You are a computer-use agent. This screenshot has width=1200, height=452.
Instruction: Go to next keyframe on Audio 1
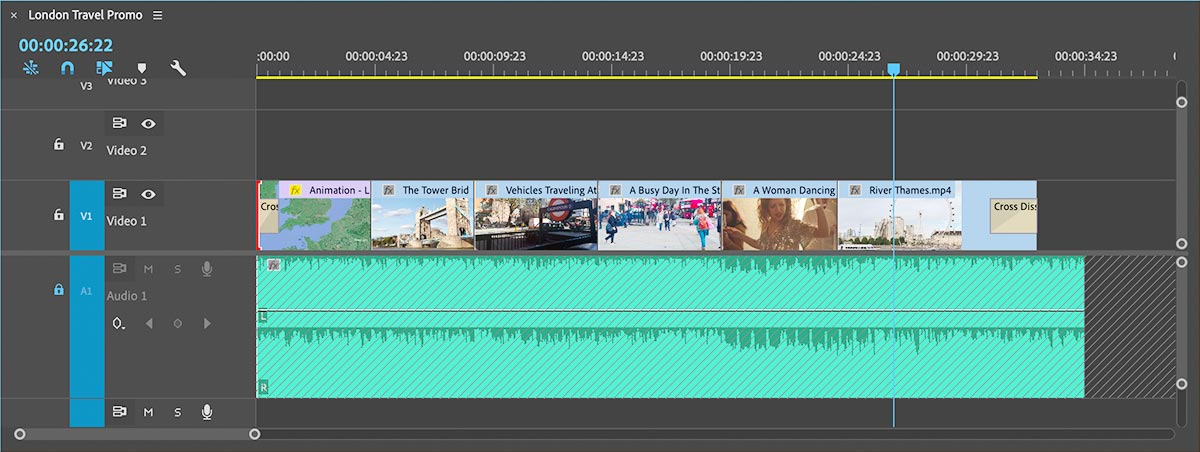(207, 323)
